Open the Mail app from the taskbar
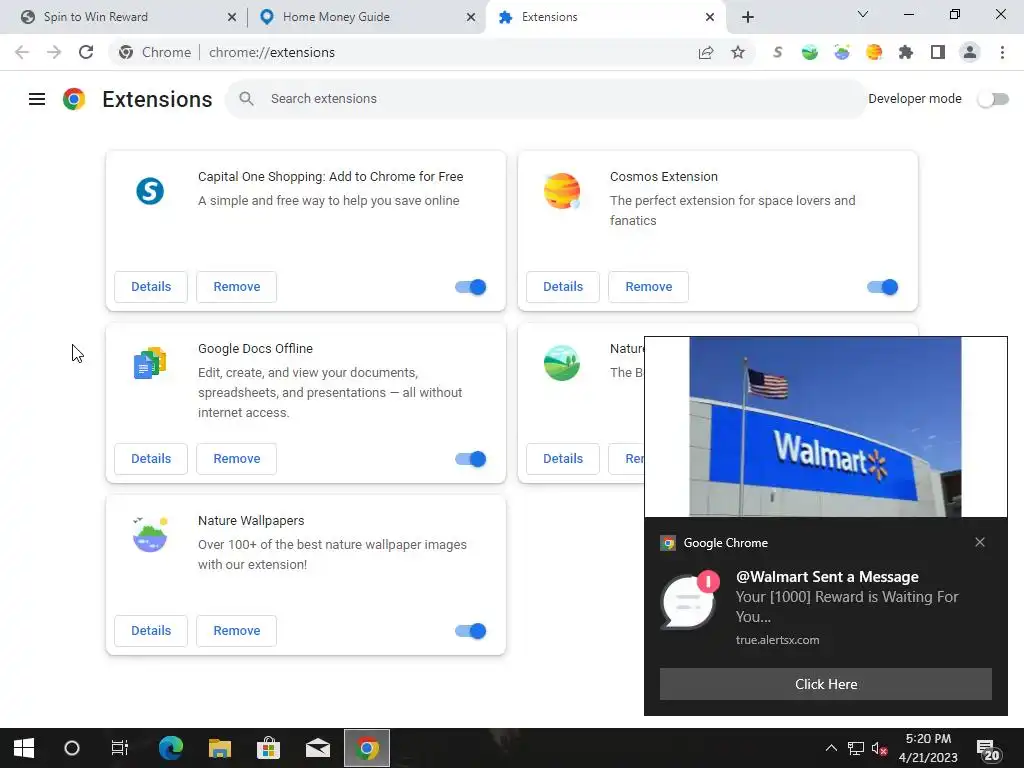This screenshot has height=768, width=1024. [x=318, y=748]
